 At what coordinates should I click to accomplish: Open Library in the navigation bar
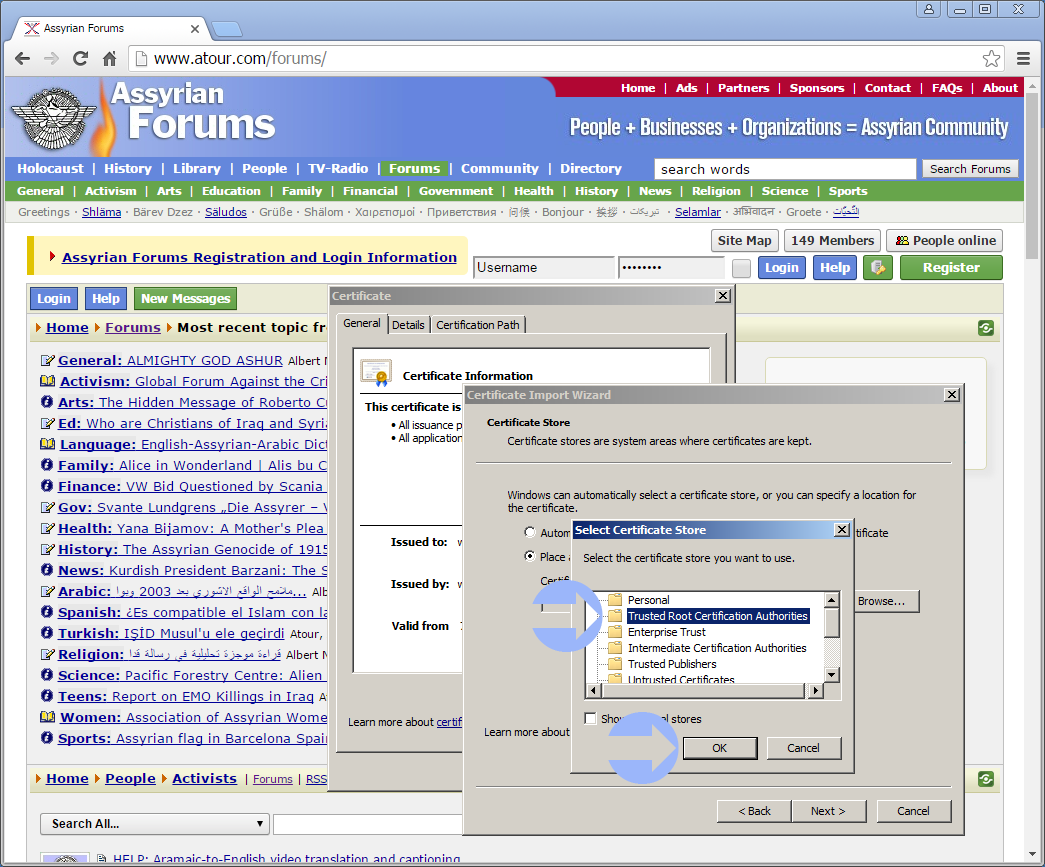coord(197,169)
